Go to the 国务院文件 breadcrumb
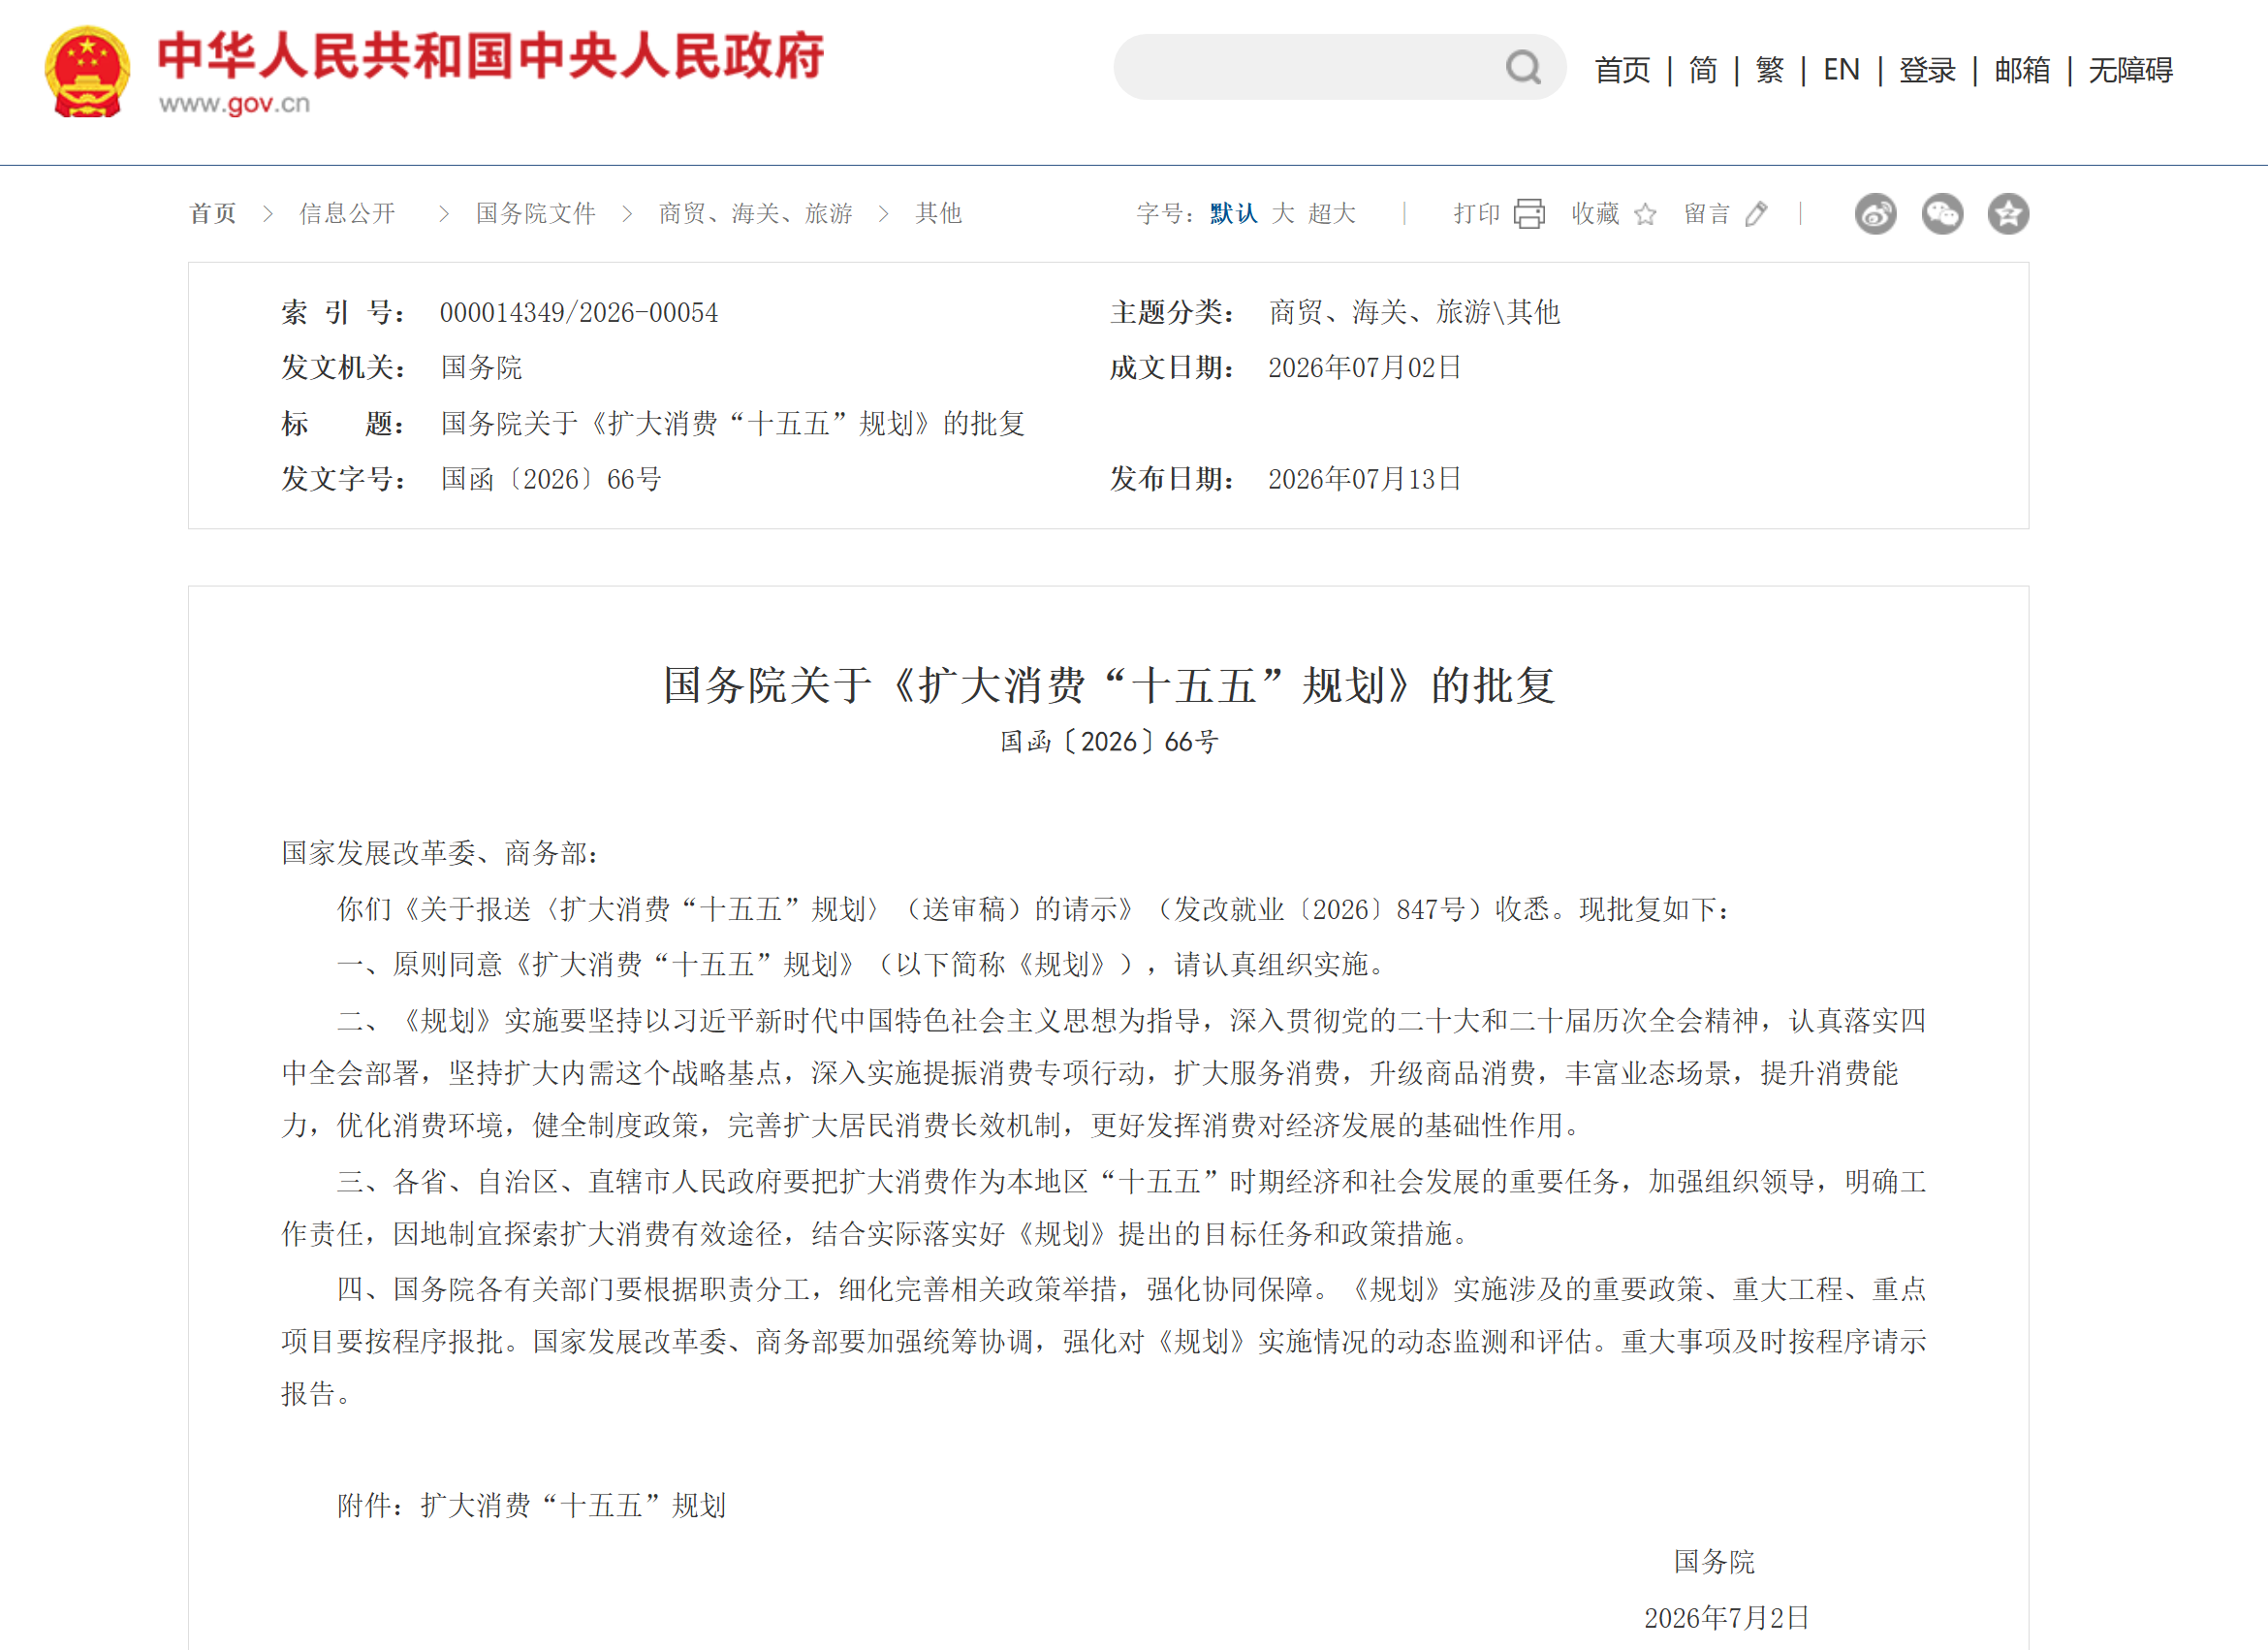This screenshot has height=1650, width=2268. tap(535, 214)
